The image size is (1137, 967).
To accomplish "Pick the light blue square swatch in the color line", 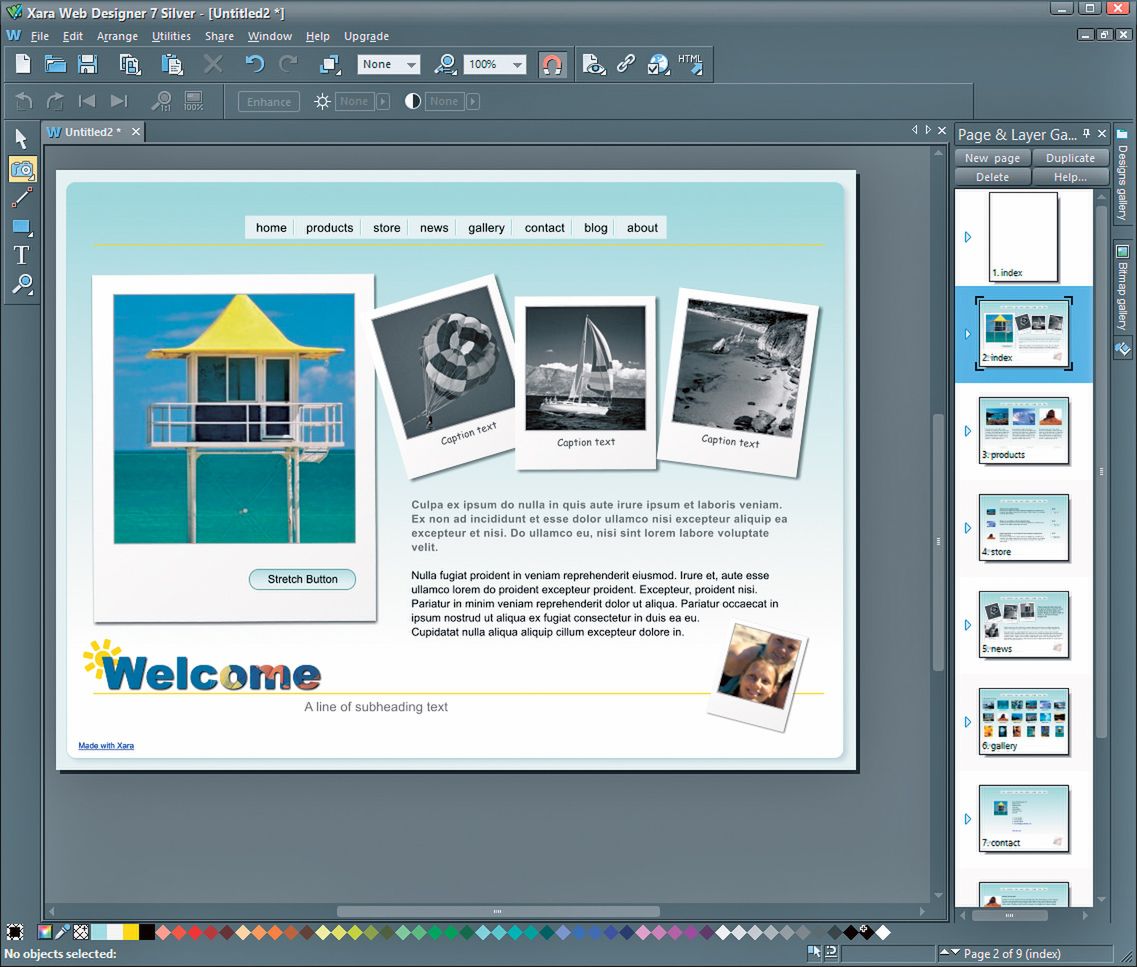I will pyautogui.click(x=99, y=932).
